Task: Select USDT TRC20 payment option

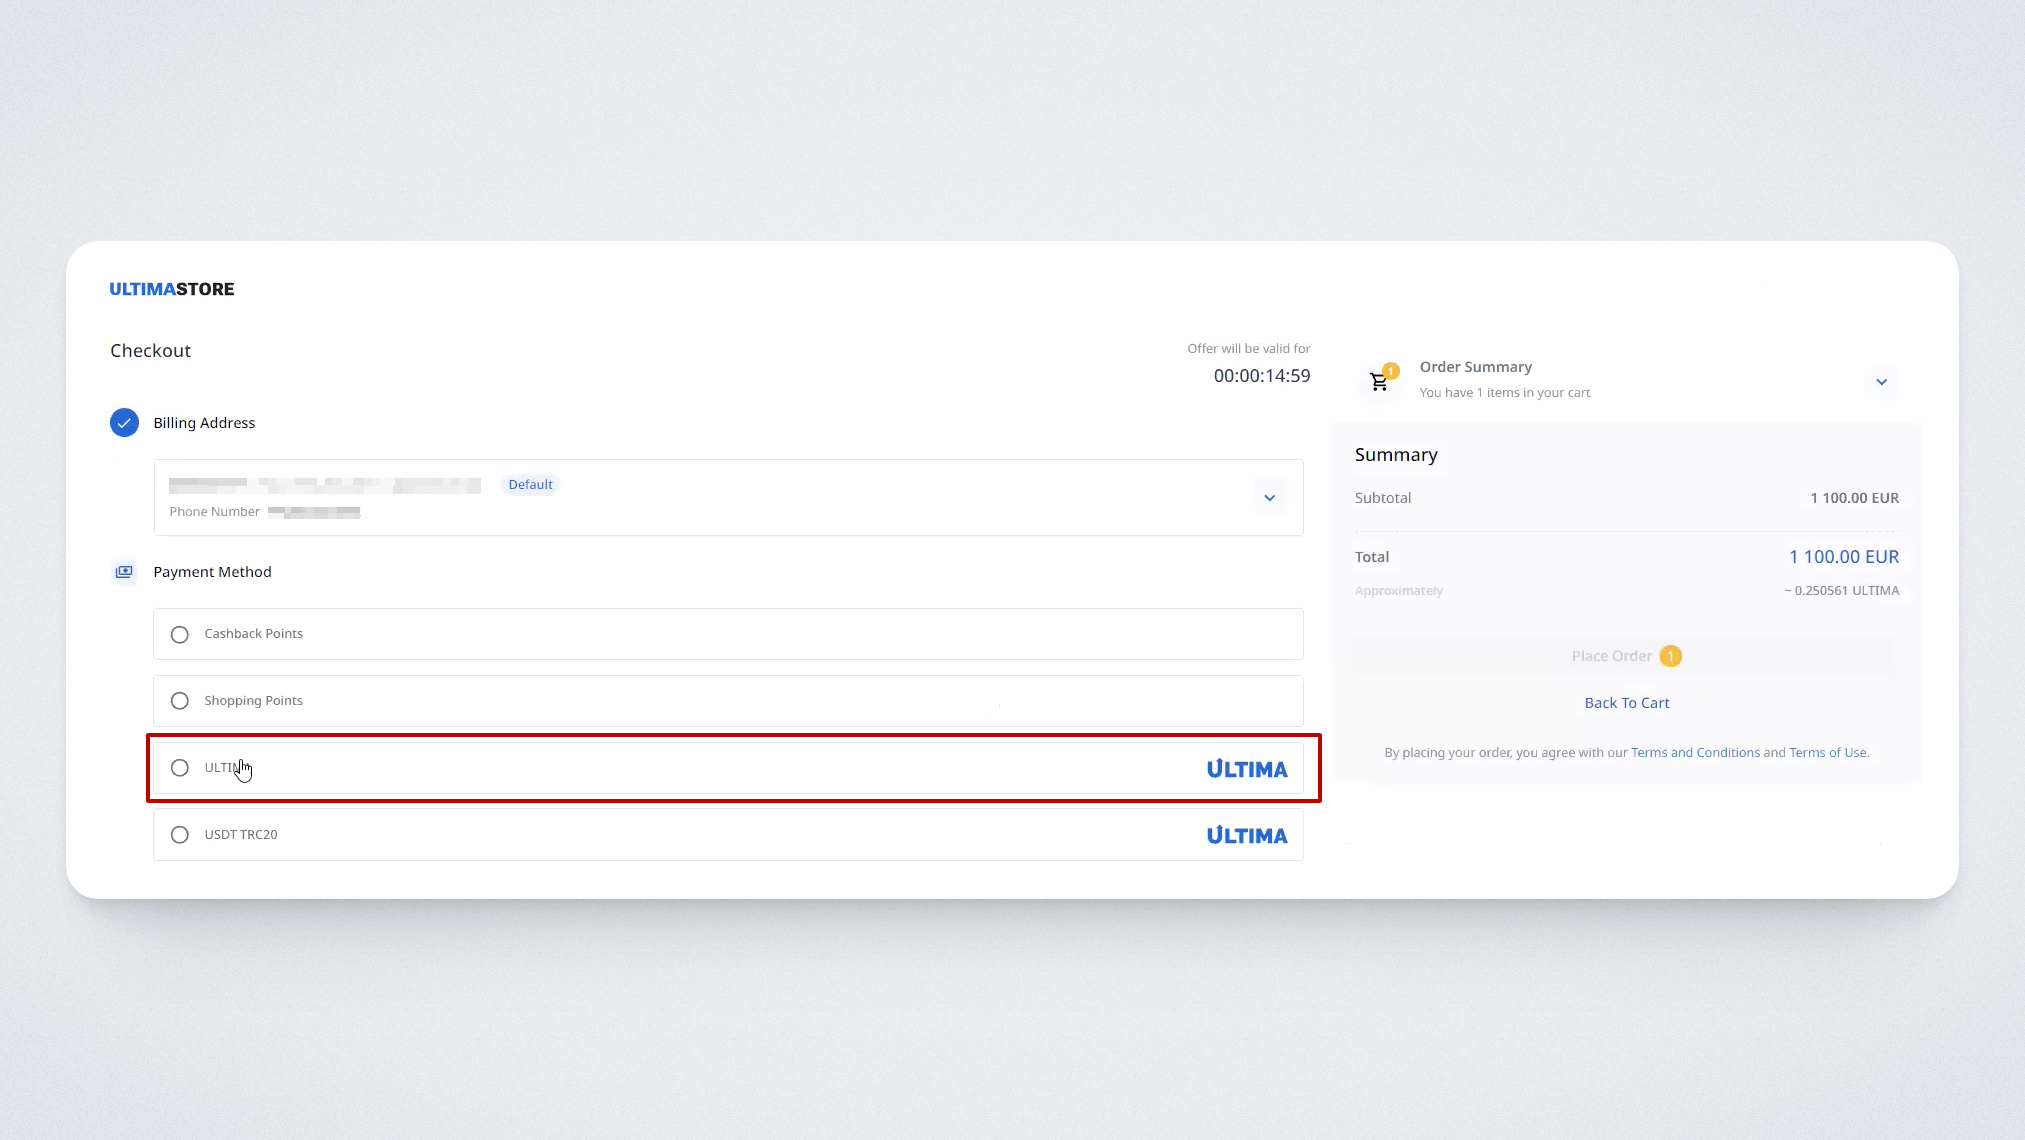Action: click(x=180, y=835)
